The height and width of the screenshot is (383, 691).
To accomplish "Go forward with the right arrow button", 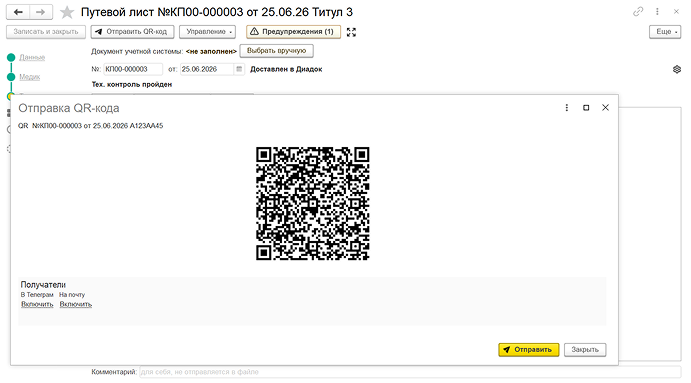I will coord(41,12).
